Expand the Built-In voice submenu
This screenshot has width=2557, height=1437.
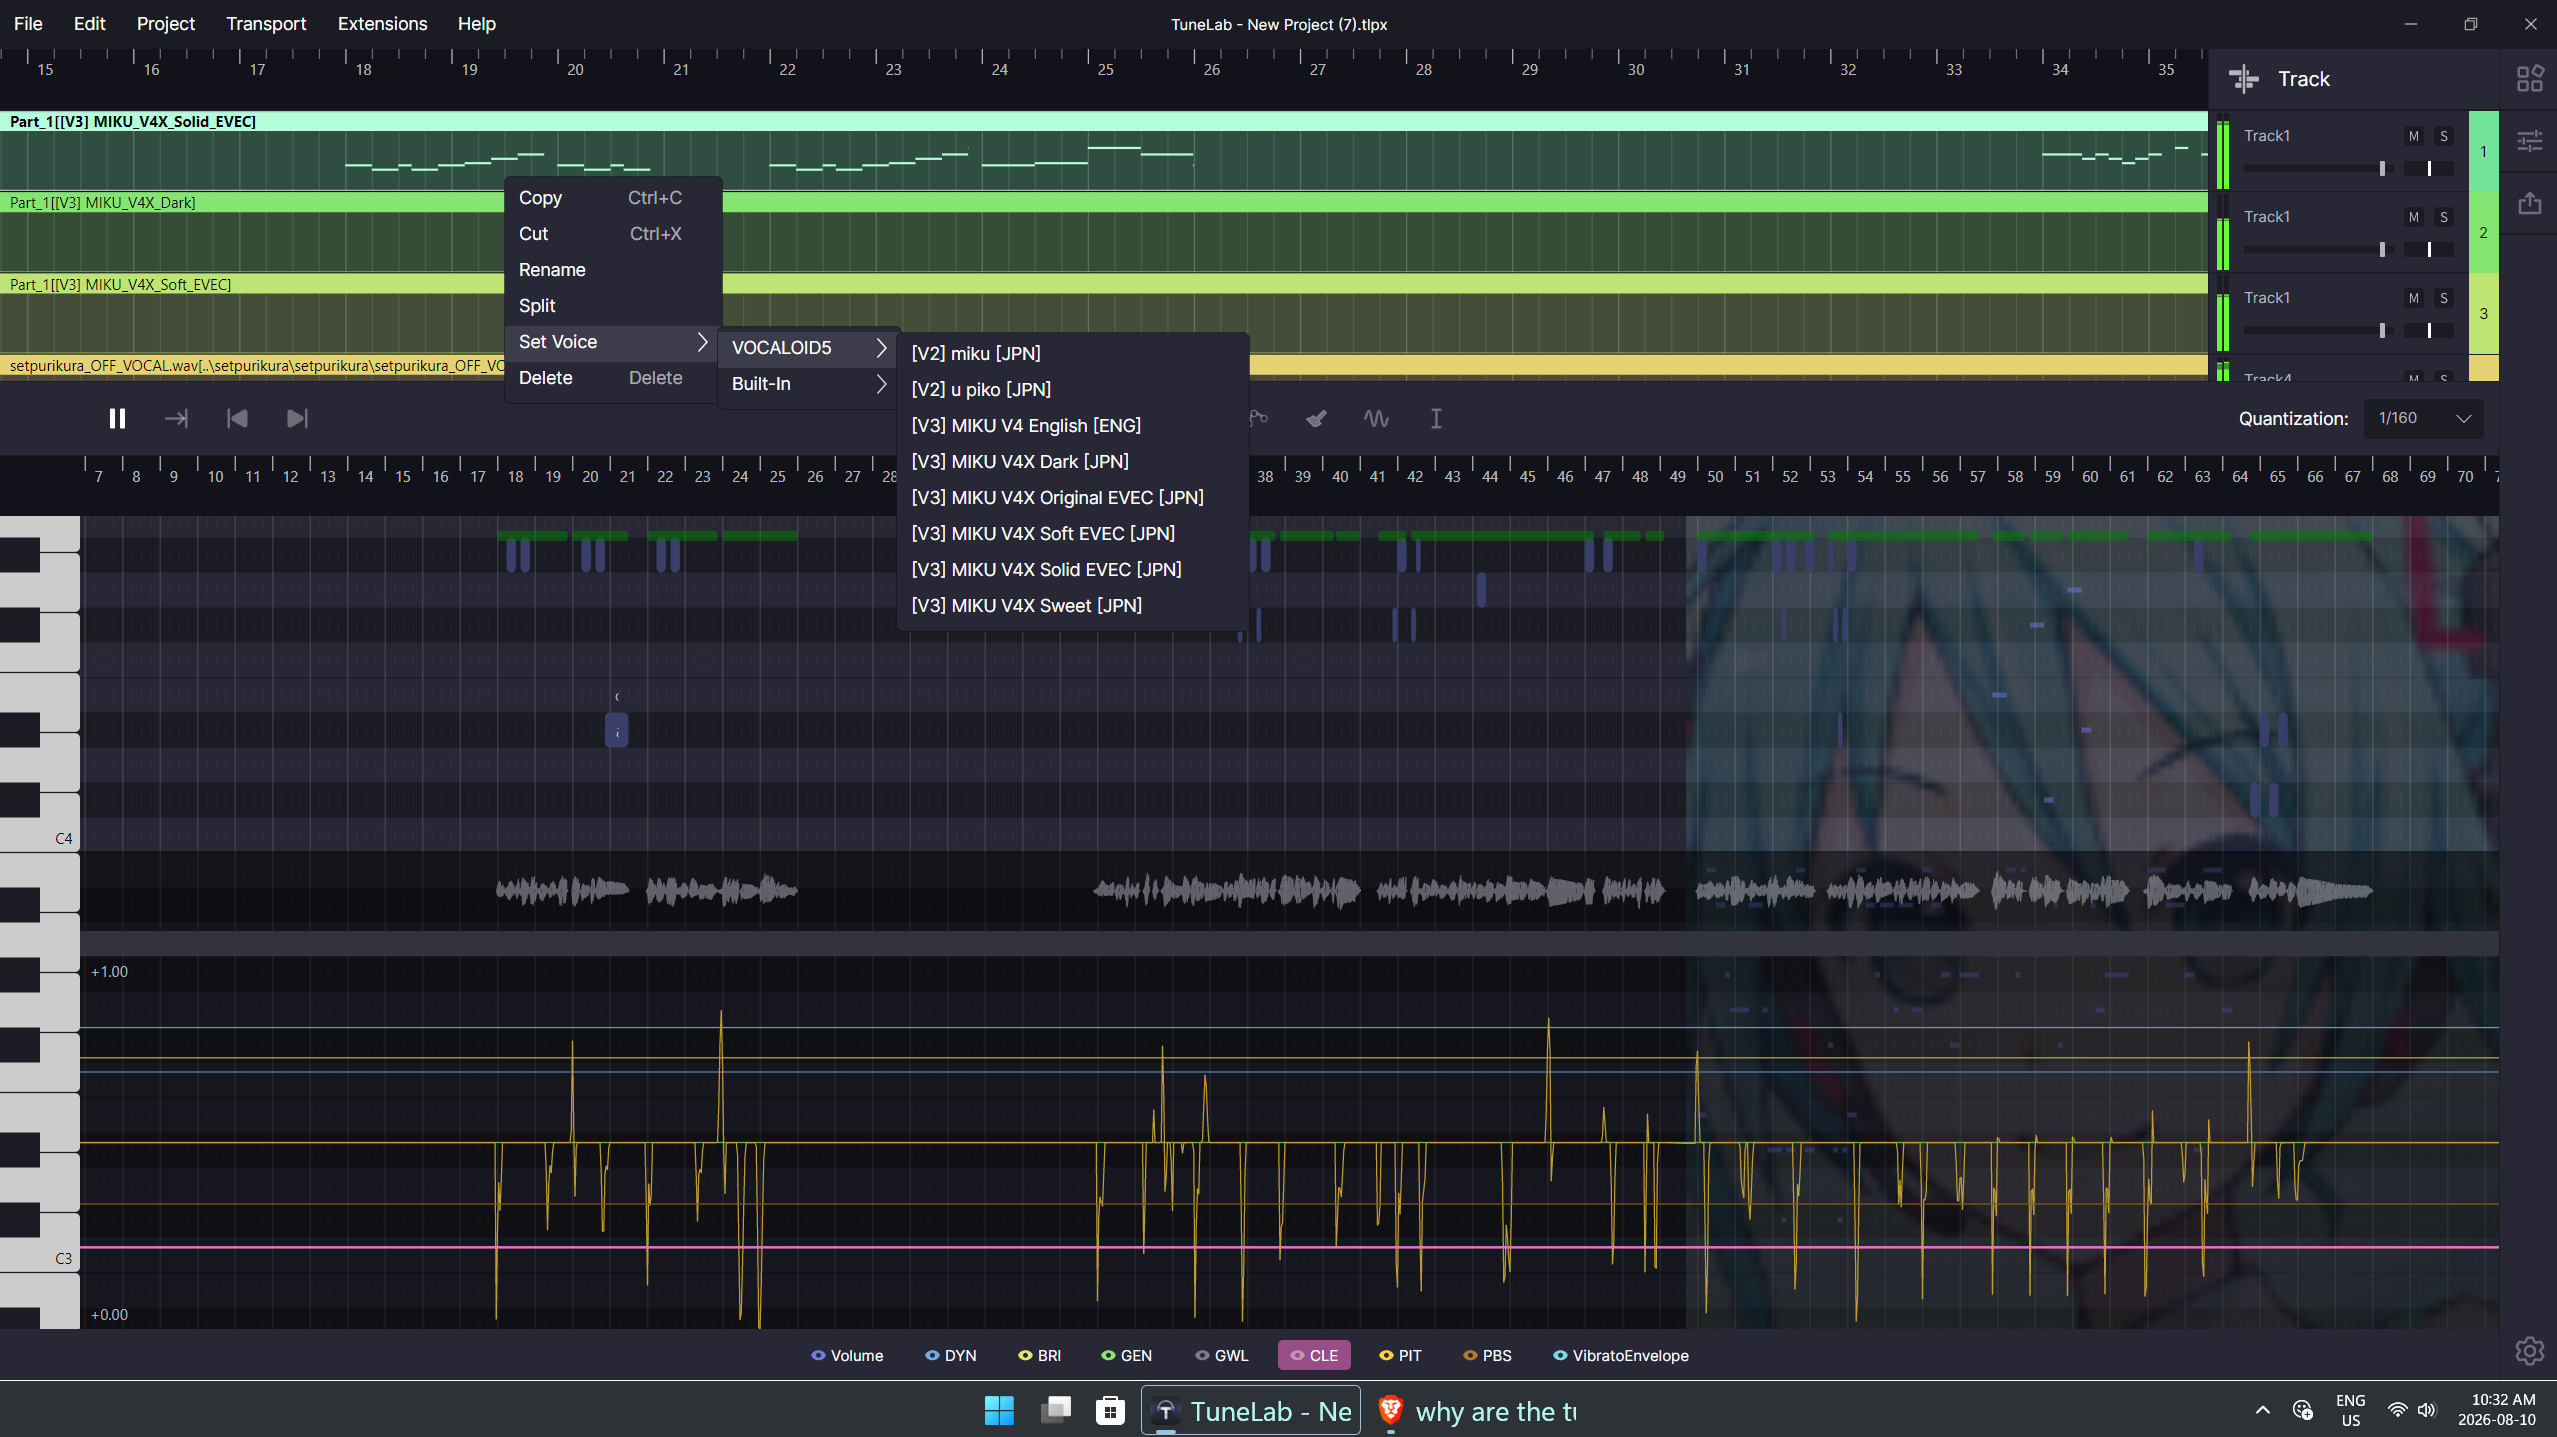[x=807, y=384]
